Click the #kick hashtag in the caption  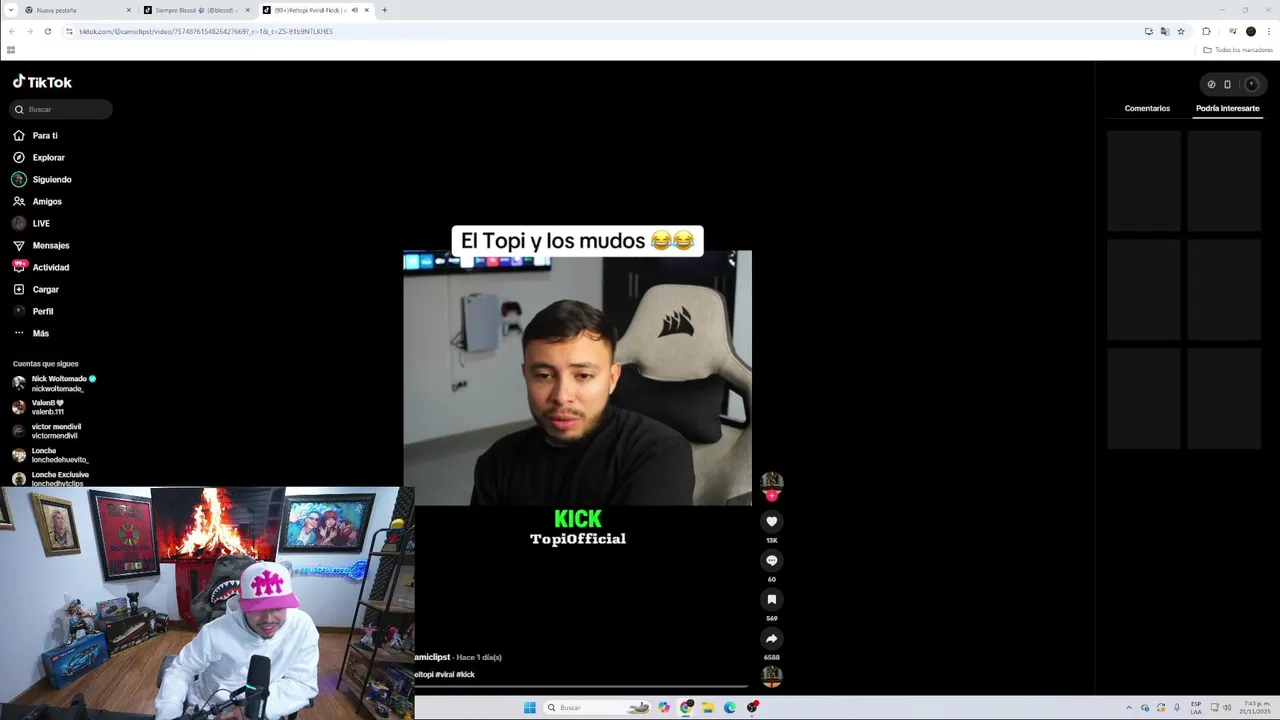465,674
